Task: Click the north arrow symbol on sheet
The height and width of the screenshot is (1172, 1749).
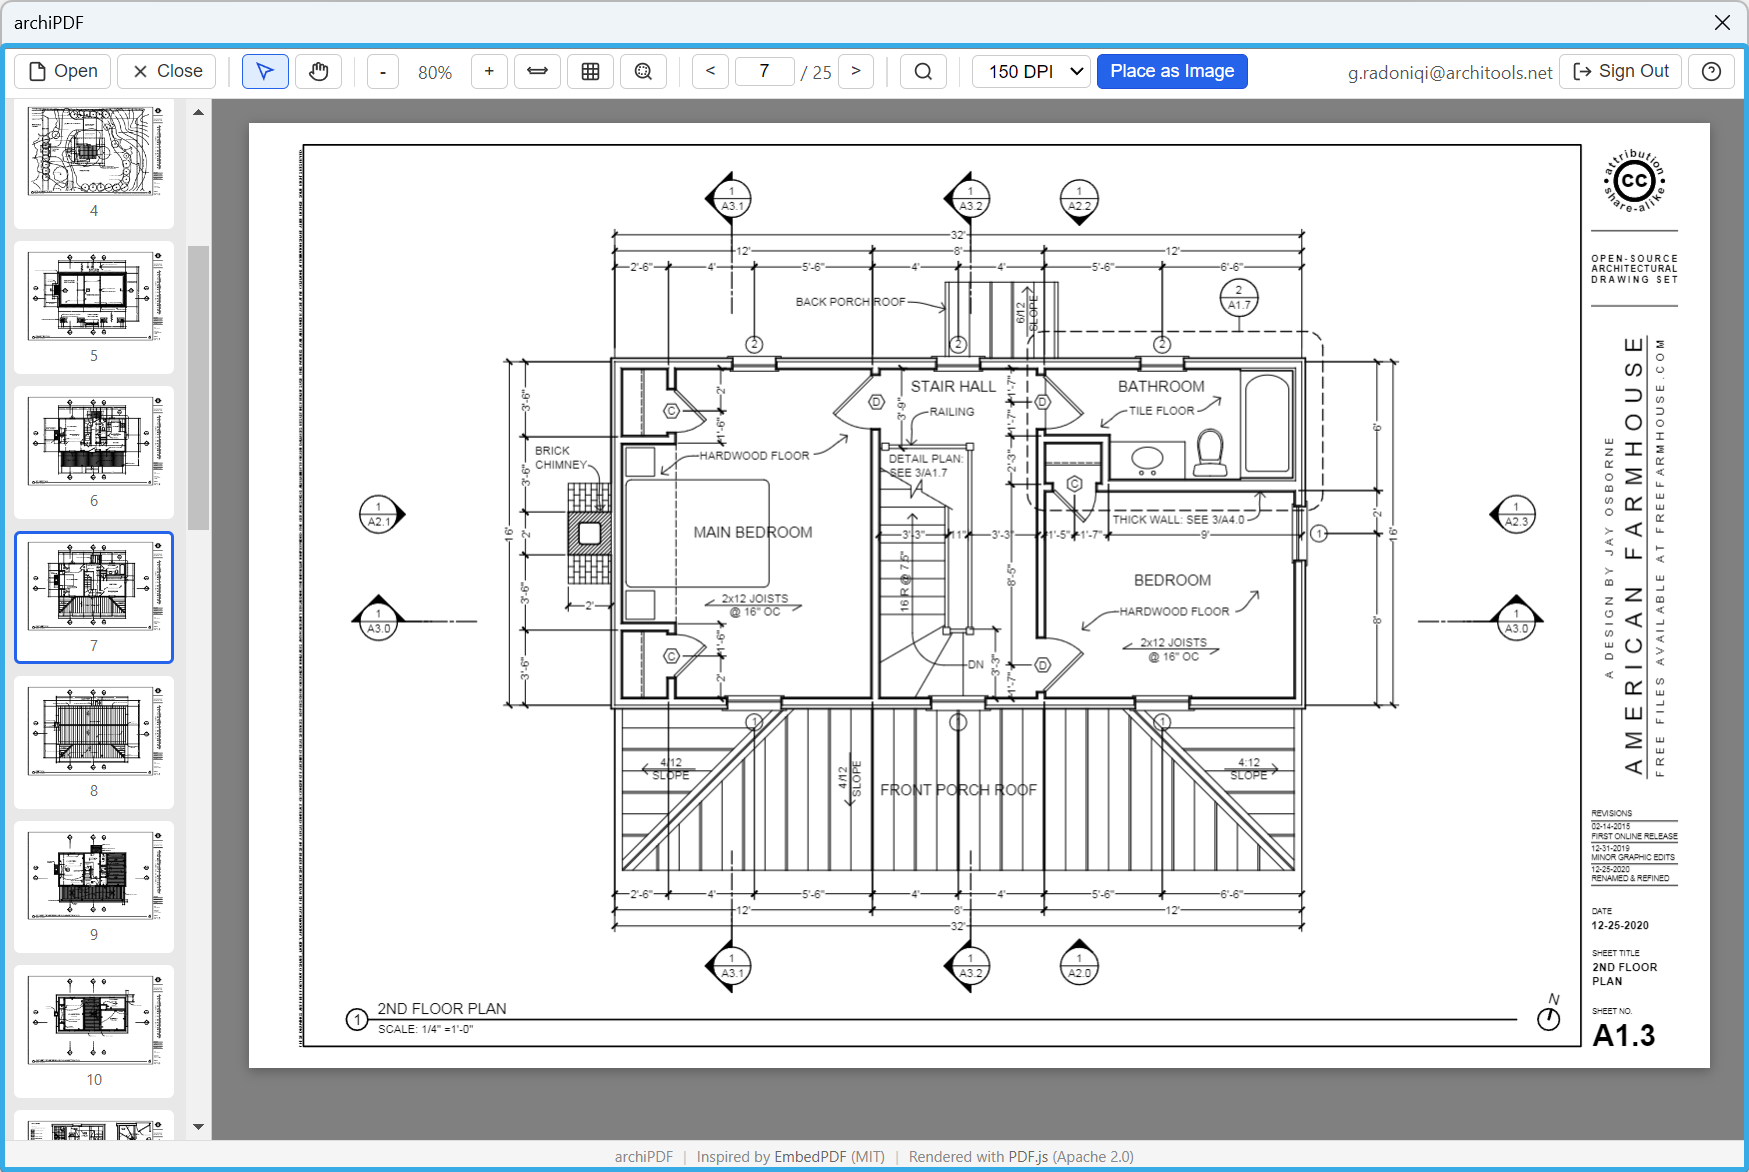Action: (x=1549, y=1014)
